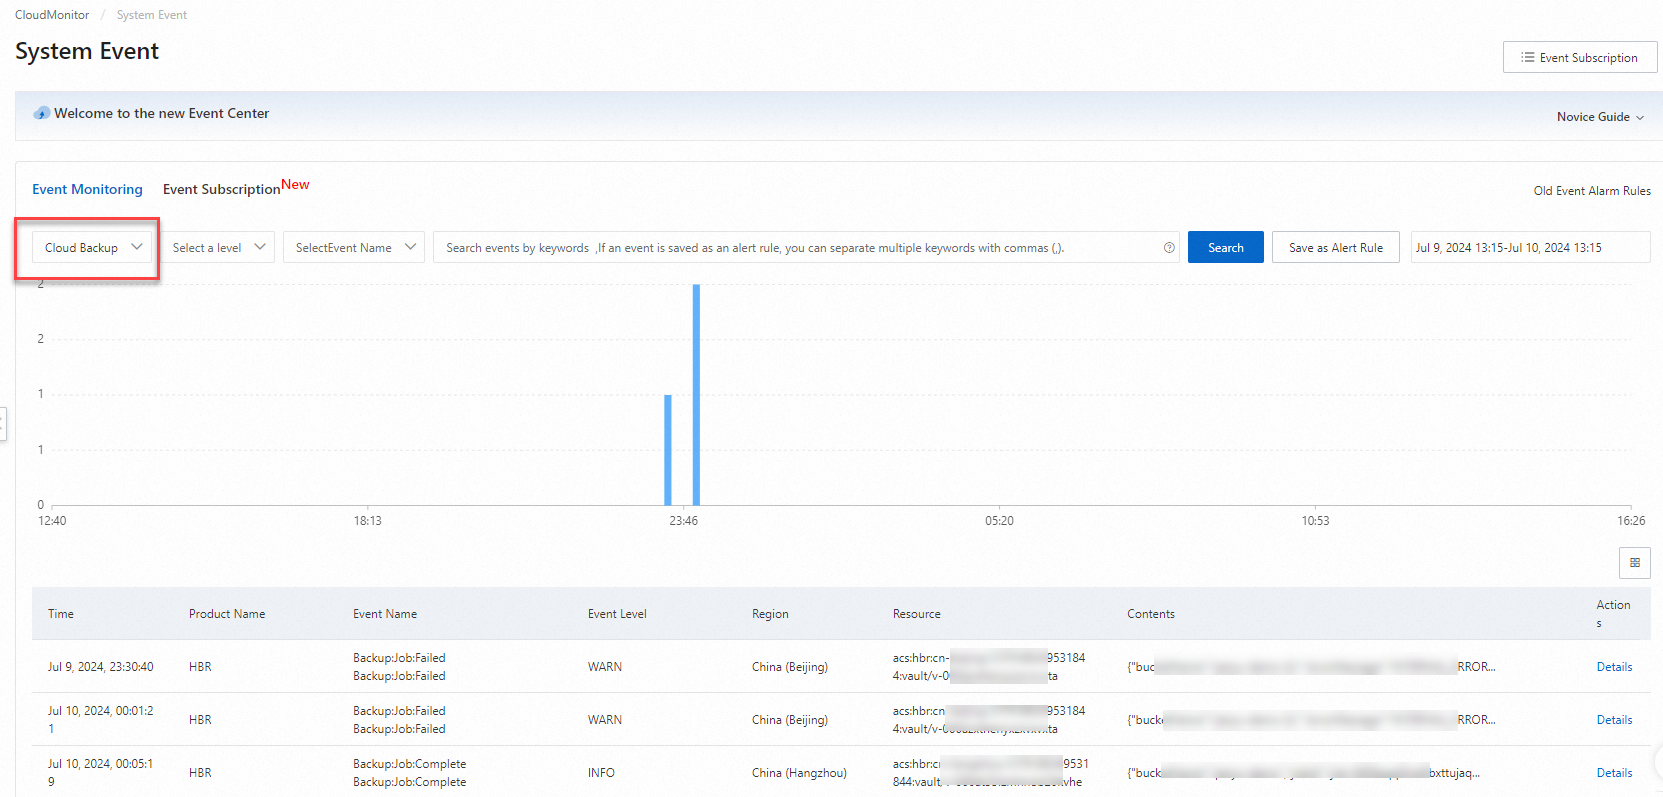Click Save as Alert Rule button
1663x797 pixels.
point(1335,248)
